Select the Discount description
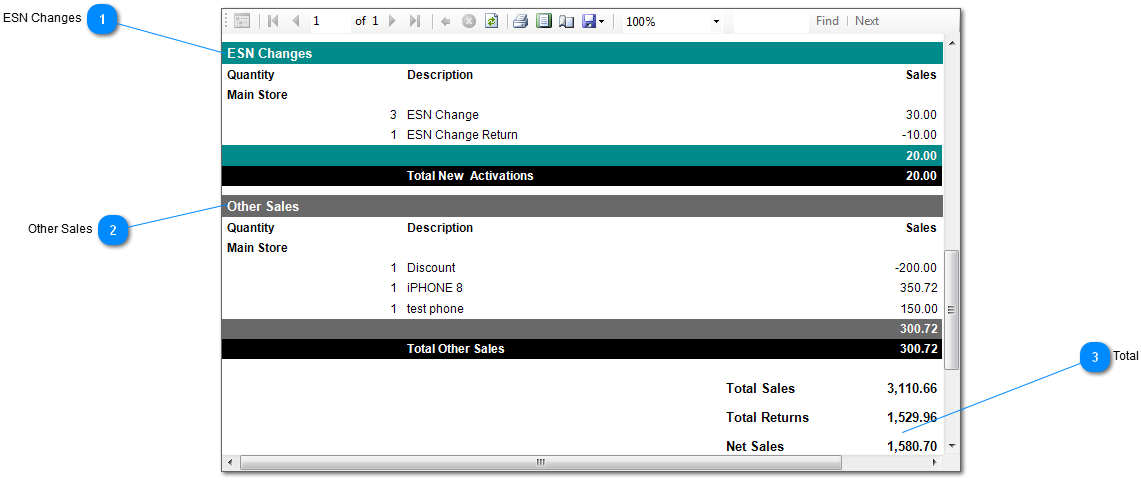 [431, 267]
